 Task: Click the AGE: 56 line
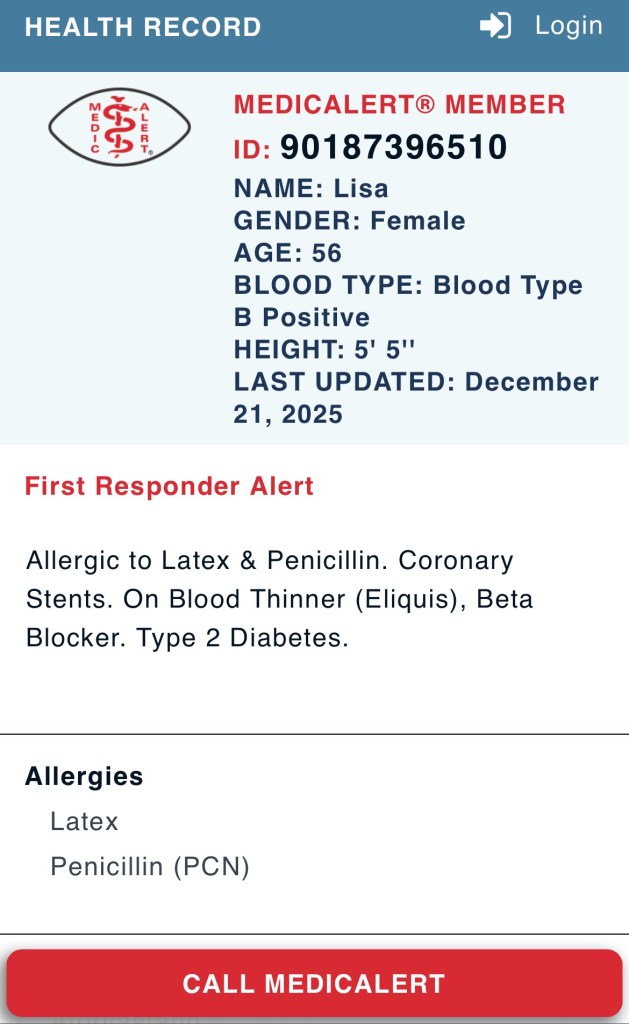287,253
